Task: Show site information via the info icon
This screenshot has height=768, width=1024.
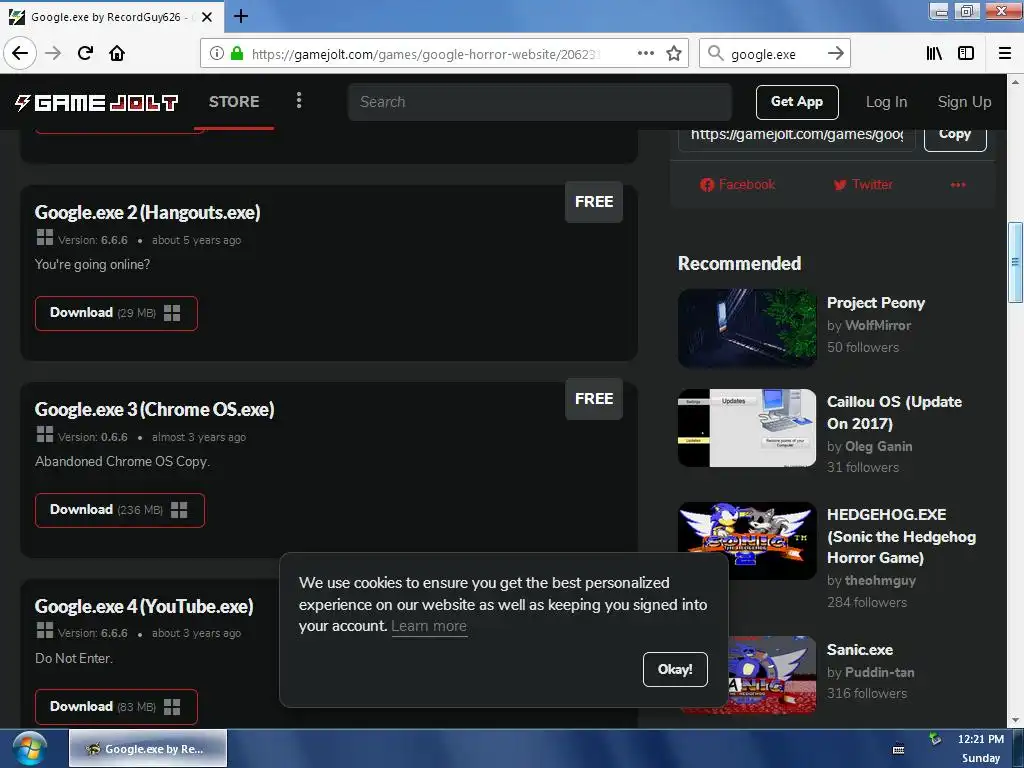Action: coord(216,54)
